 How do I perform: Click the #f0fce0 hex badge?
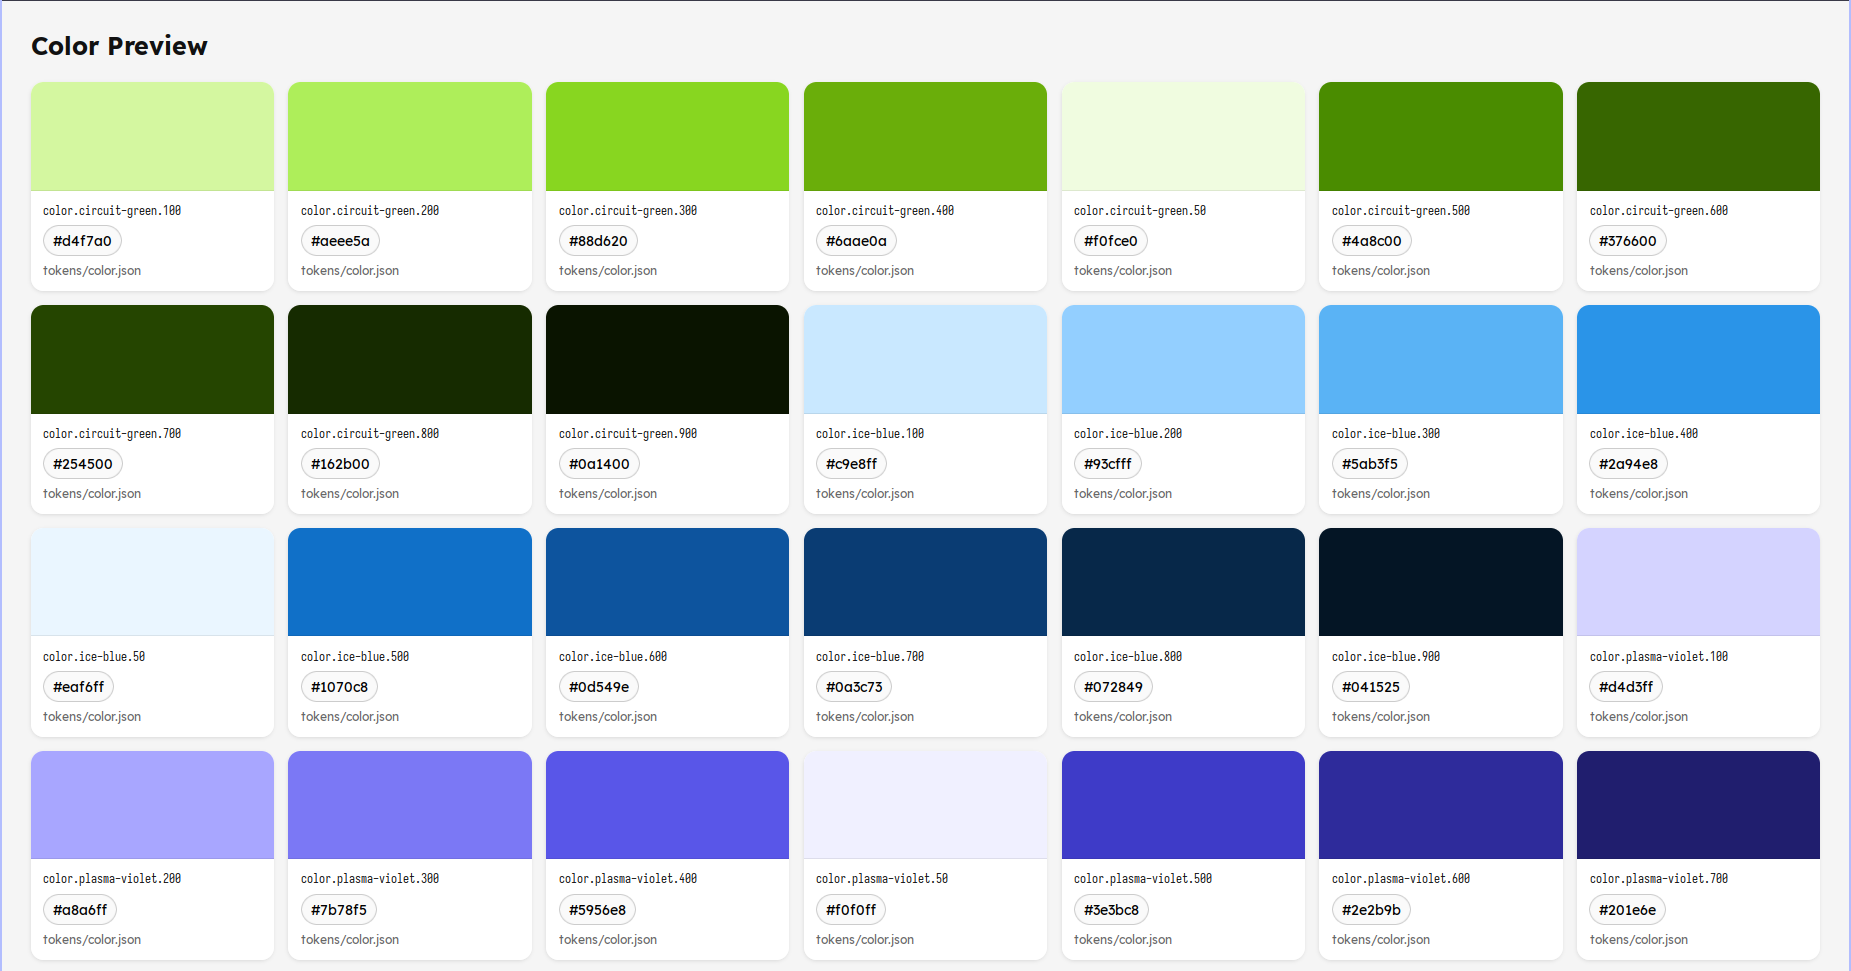[1111, 241]
